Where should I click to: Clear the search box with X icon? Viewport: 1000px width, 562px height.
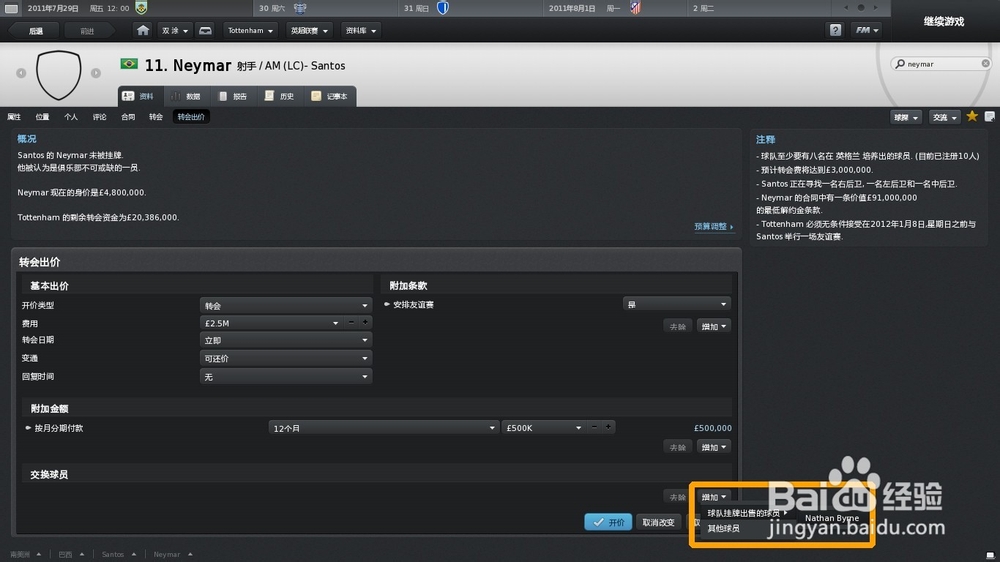tap(985, 63)
